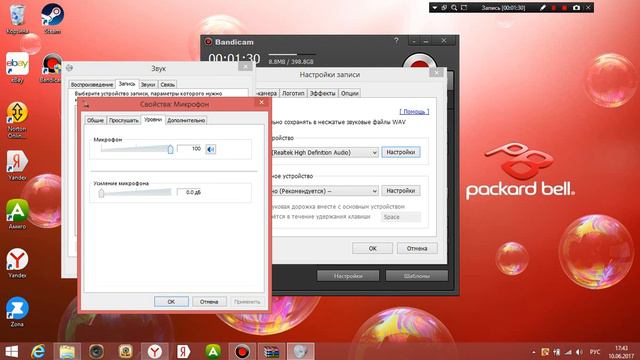The width and height of the screenshot is (640, 360).
Task: Switch to Связь tab in Звук window
Action: (x=167, y=84)
